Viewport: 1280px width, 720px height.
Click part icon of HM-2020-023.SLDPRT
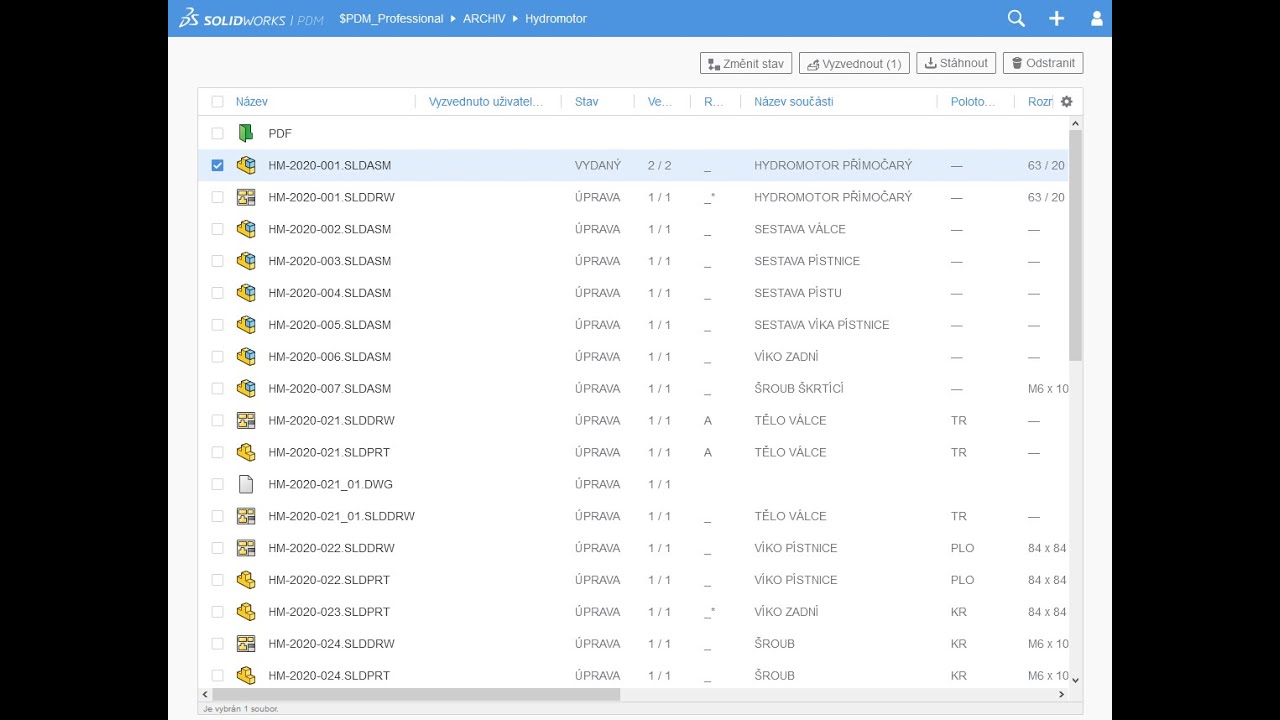point(246,612)
